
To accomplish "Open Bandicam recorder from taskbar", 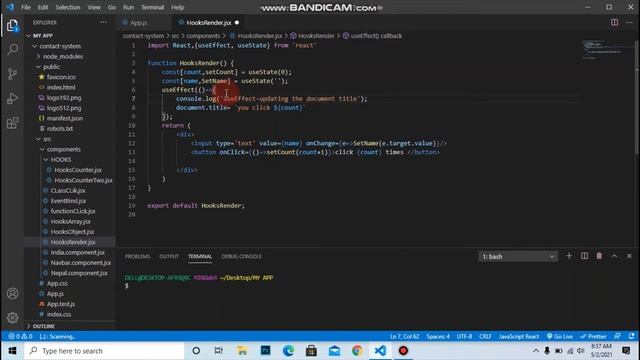I will coord(403,351).
